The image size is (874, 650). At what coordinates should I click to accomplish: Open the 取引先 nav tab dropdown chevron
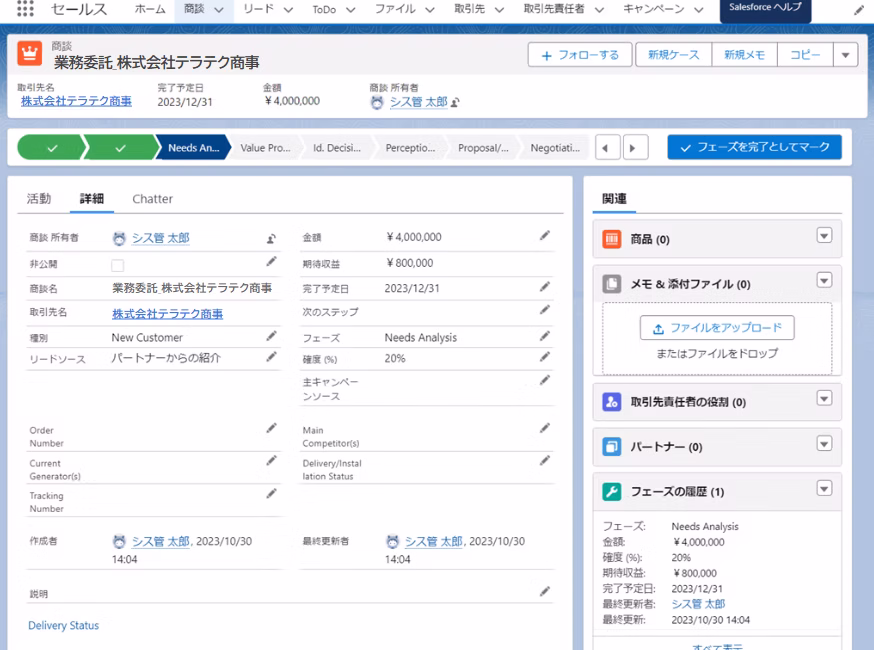499,9
